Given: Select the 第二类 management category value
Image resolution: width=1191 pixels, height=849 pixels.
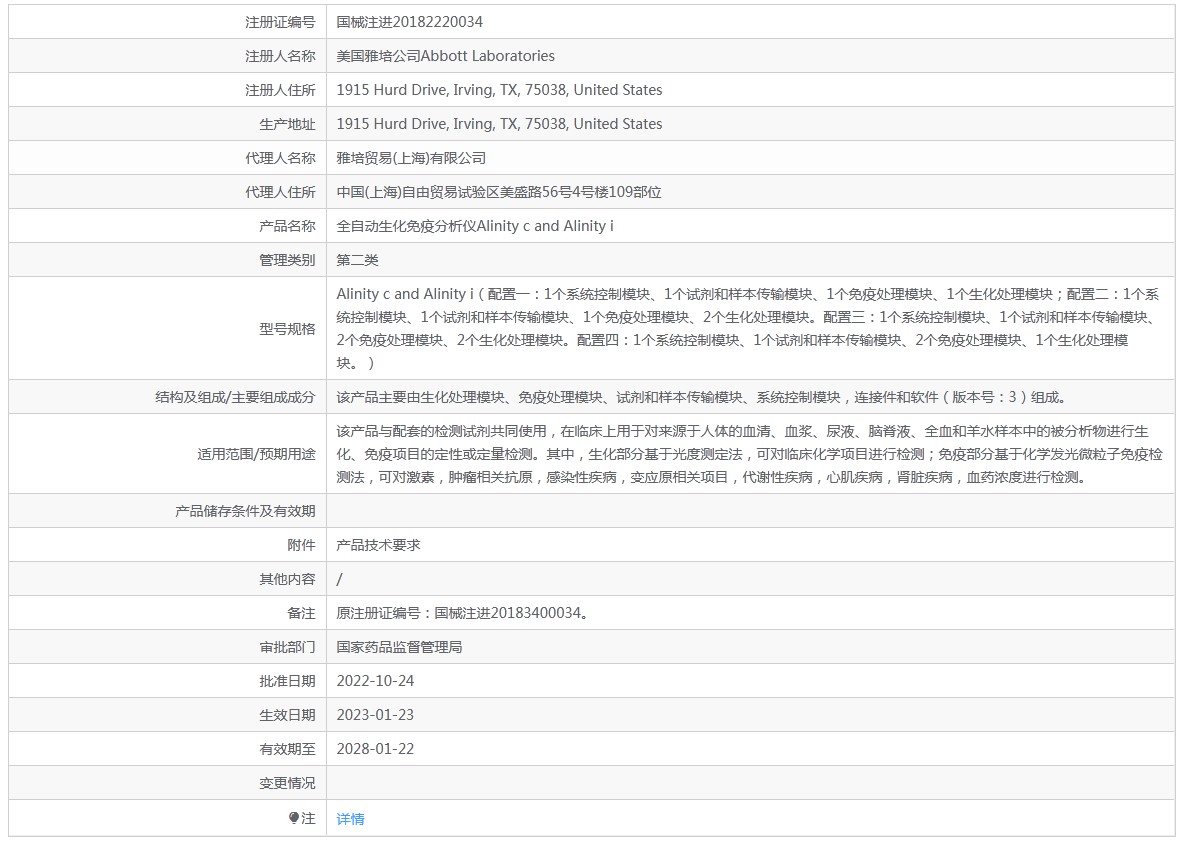Looking at the screenshot, I should (357, 260).
